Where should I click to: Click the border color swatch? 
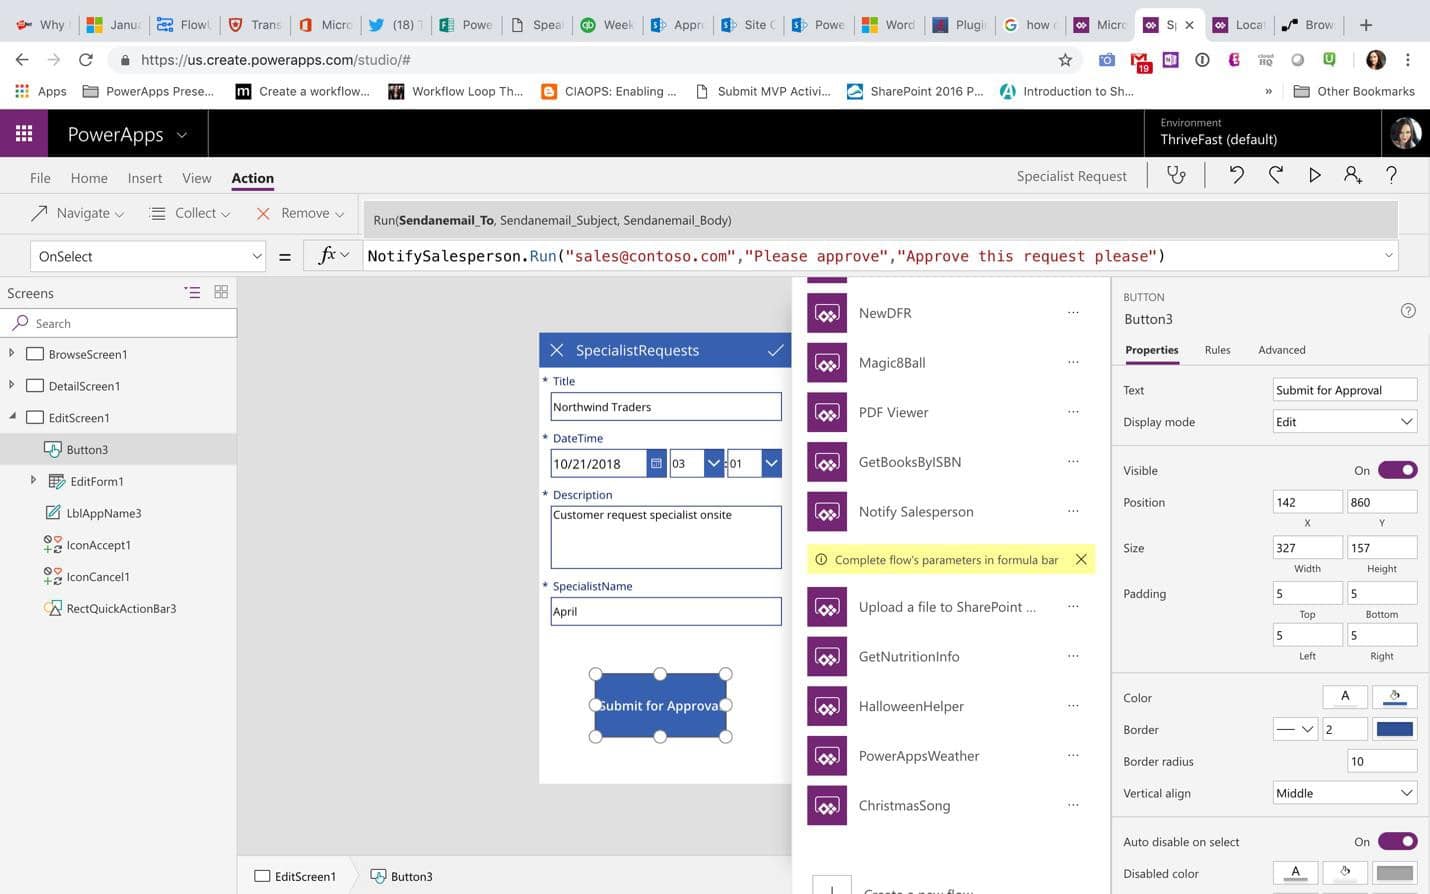coord(1394,729)
